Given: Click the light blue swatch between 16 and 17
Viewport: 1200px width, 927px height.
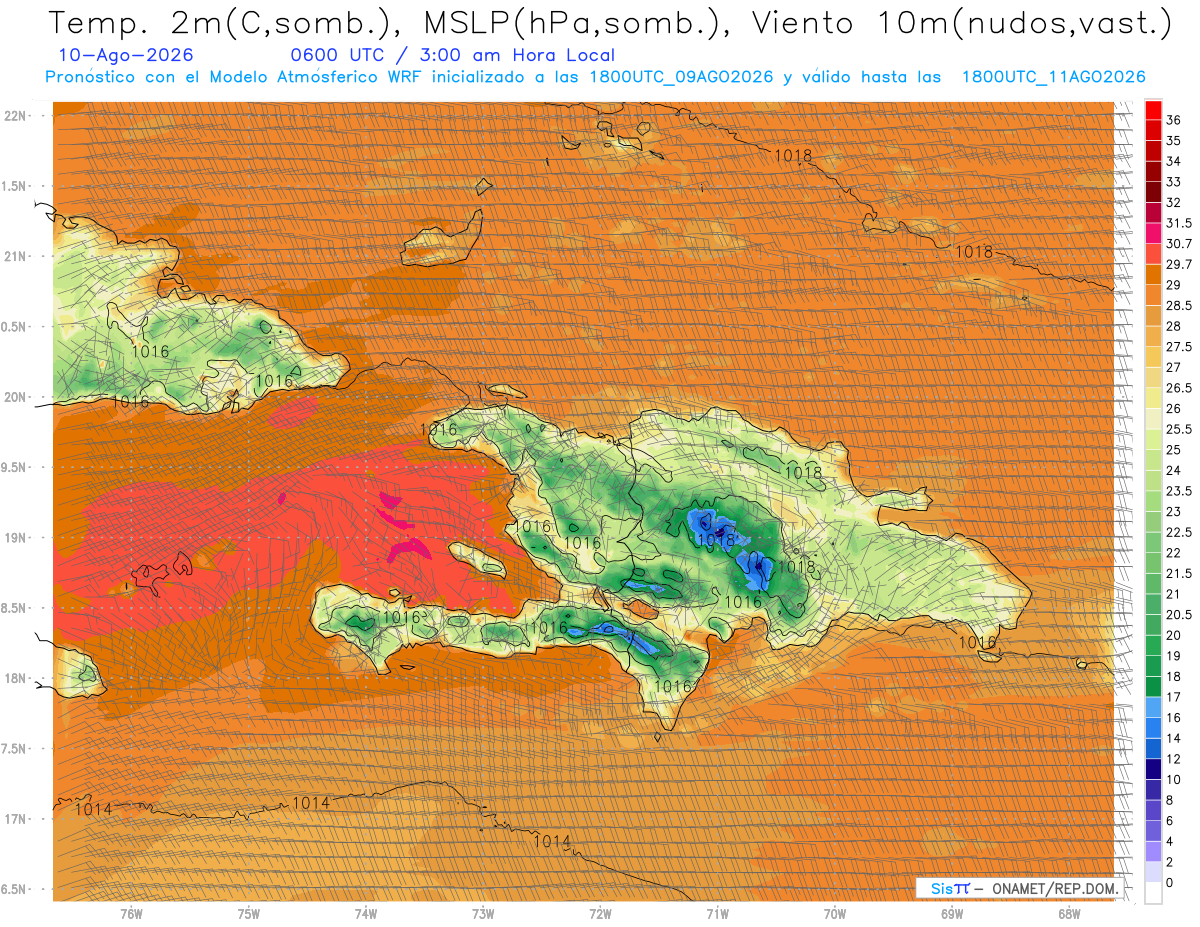Looking at the screenshot, I should (1153, 707).
